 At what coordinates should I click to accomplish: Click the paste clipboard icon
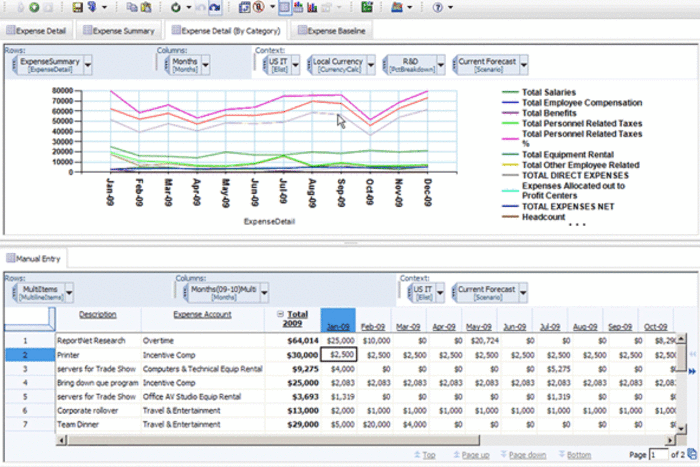click(146, 7)
